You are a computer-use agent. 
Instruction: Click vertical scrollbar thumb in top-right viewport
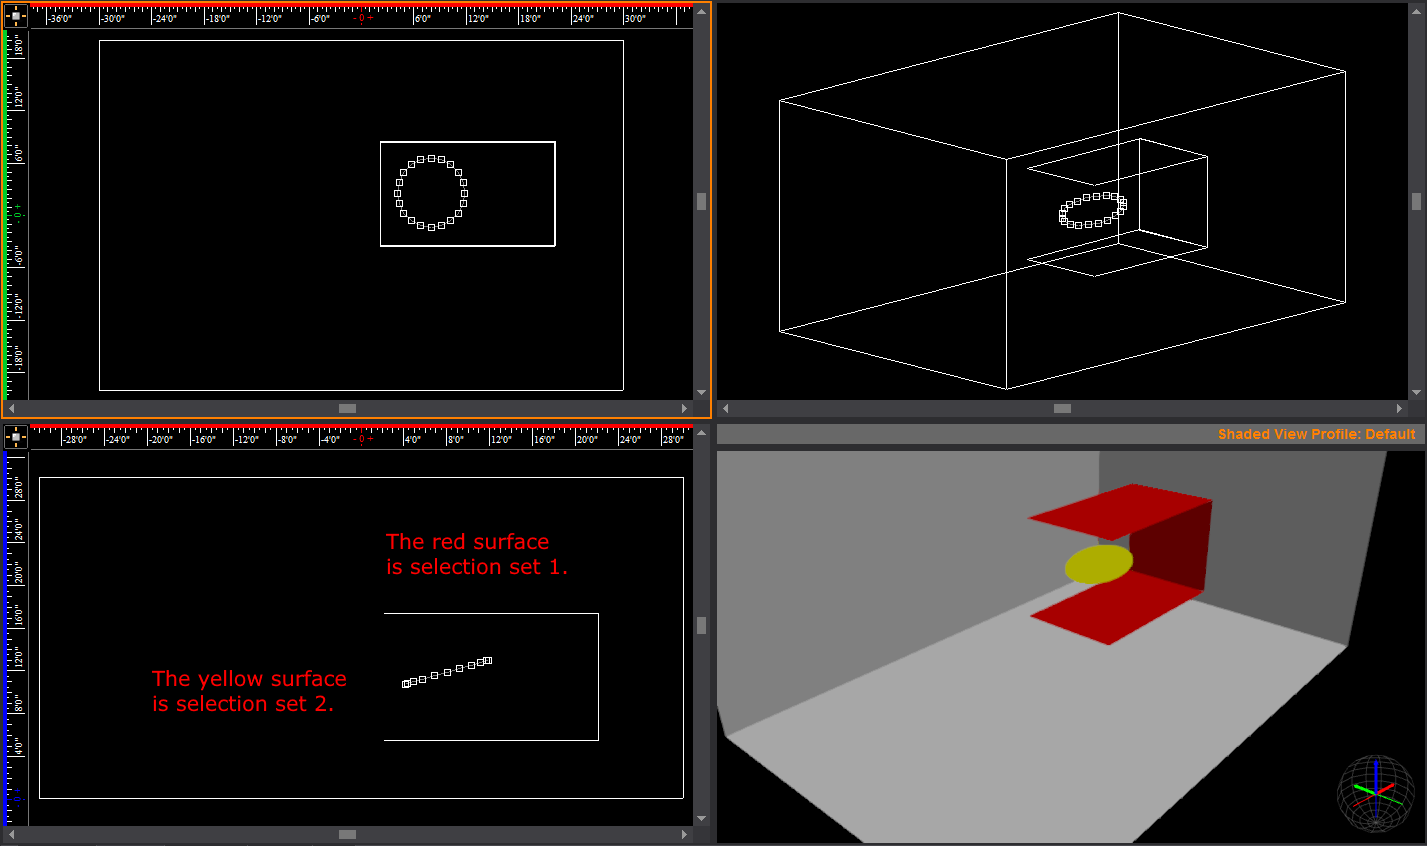(1416, 201)
